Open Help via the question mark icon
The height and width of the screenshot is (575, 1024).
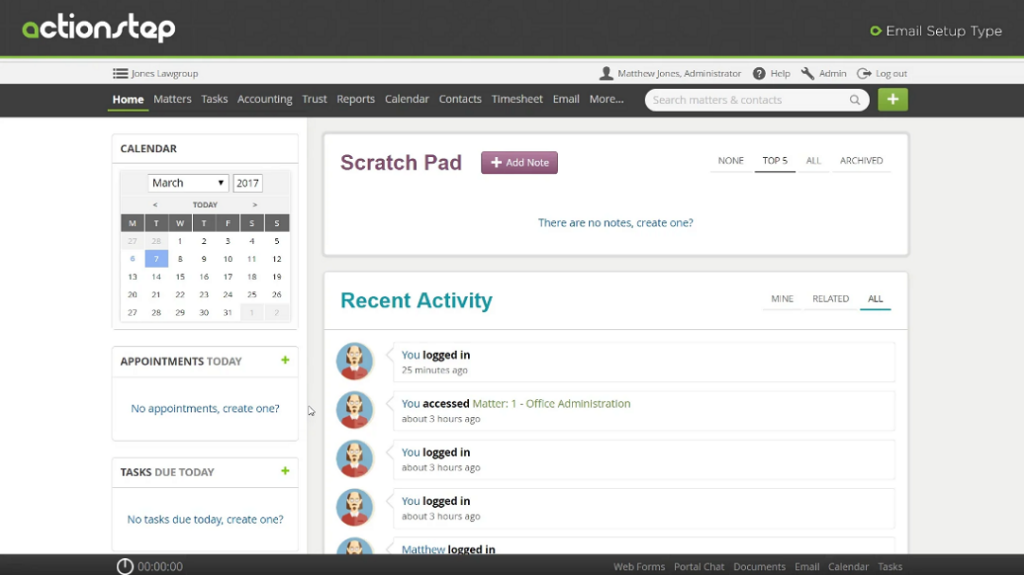pos(759,73)
